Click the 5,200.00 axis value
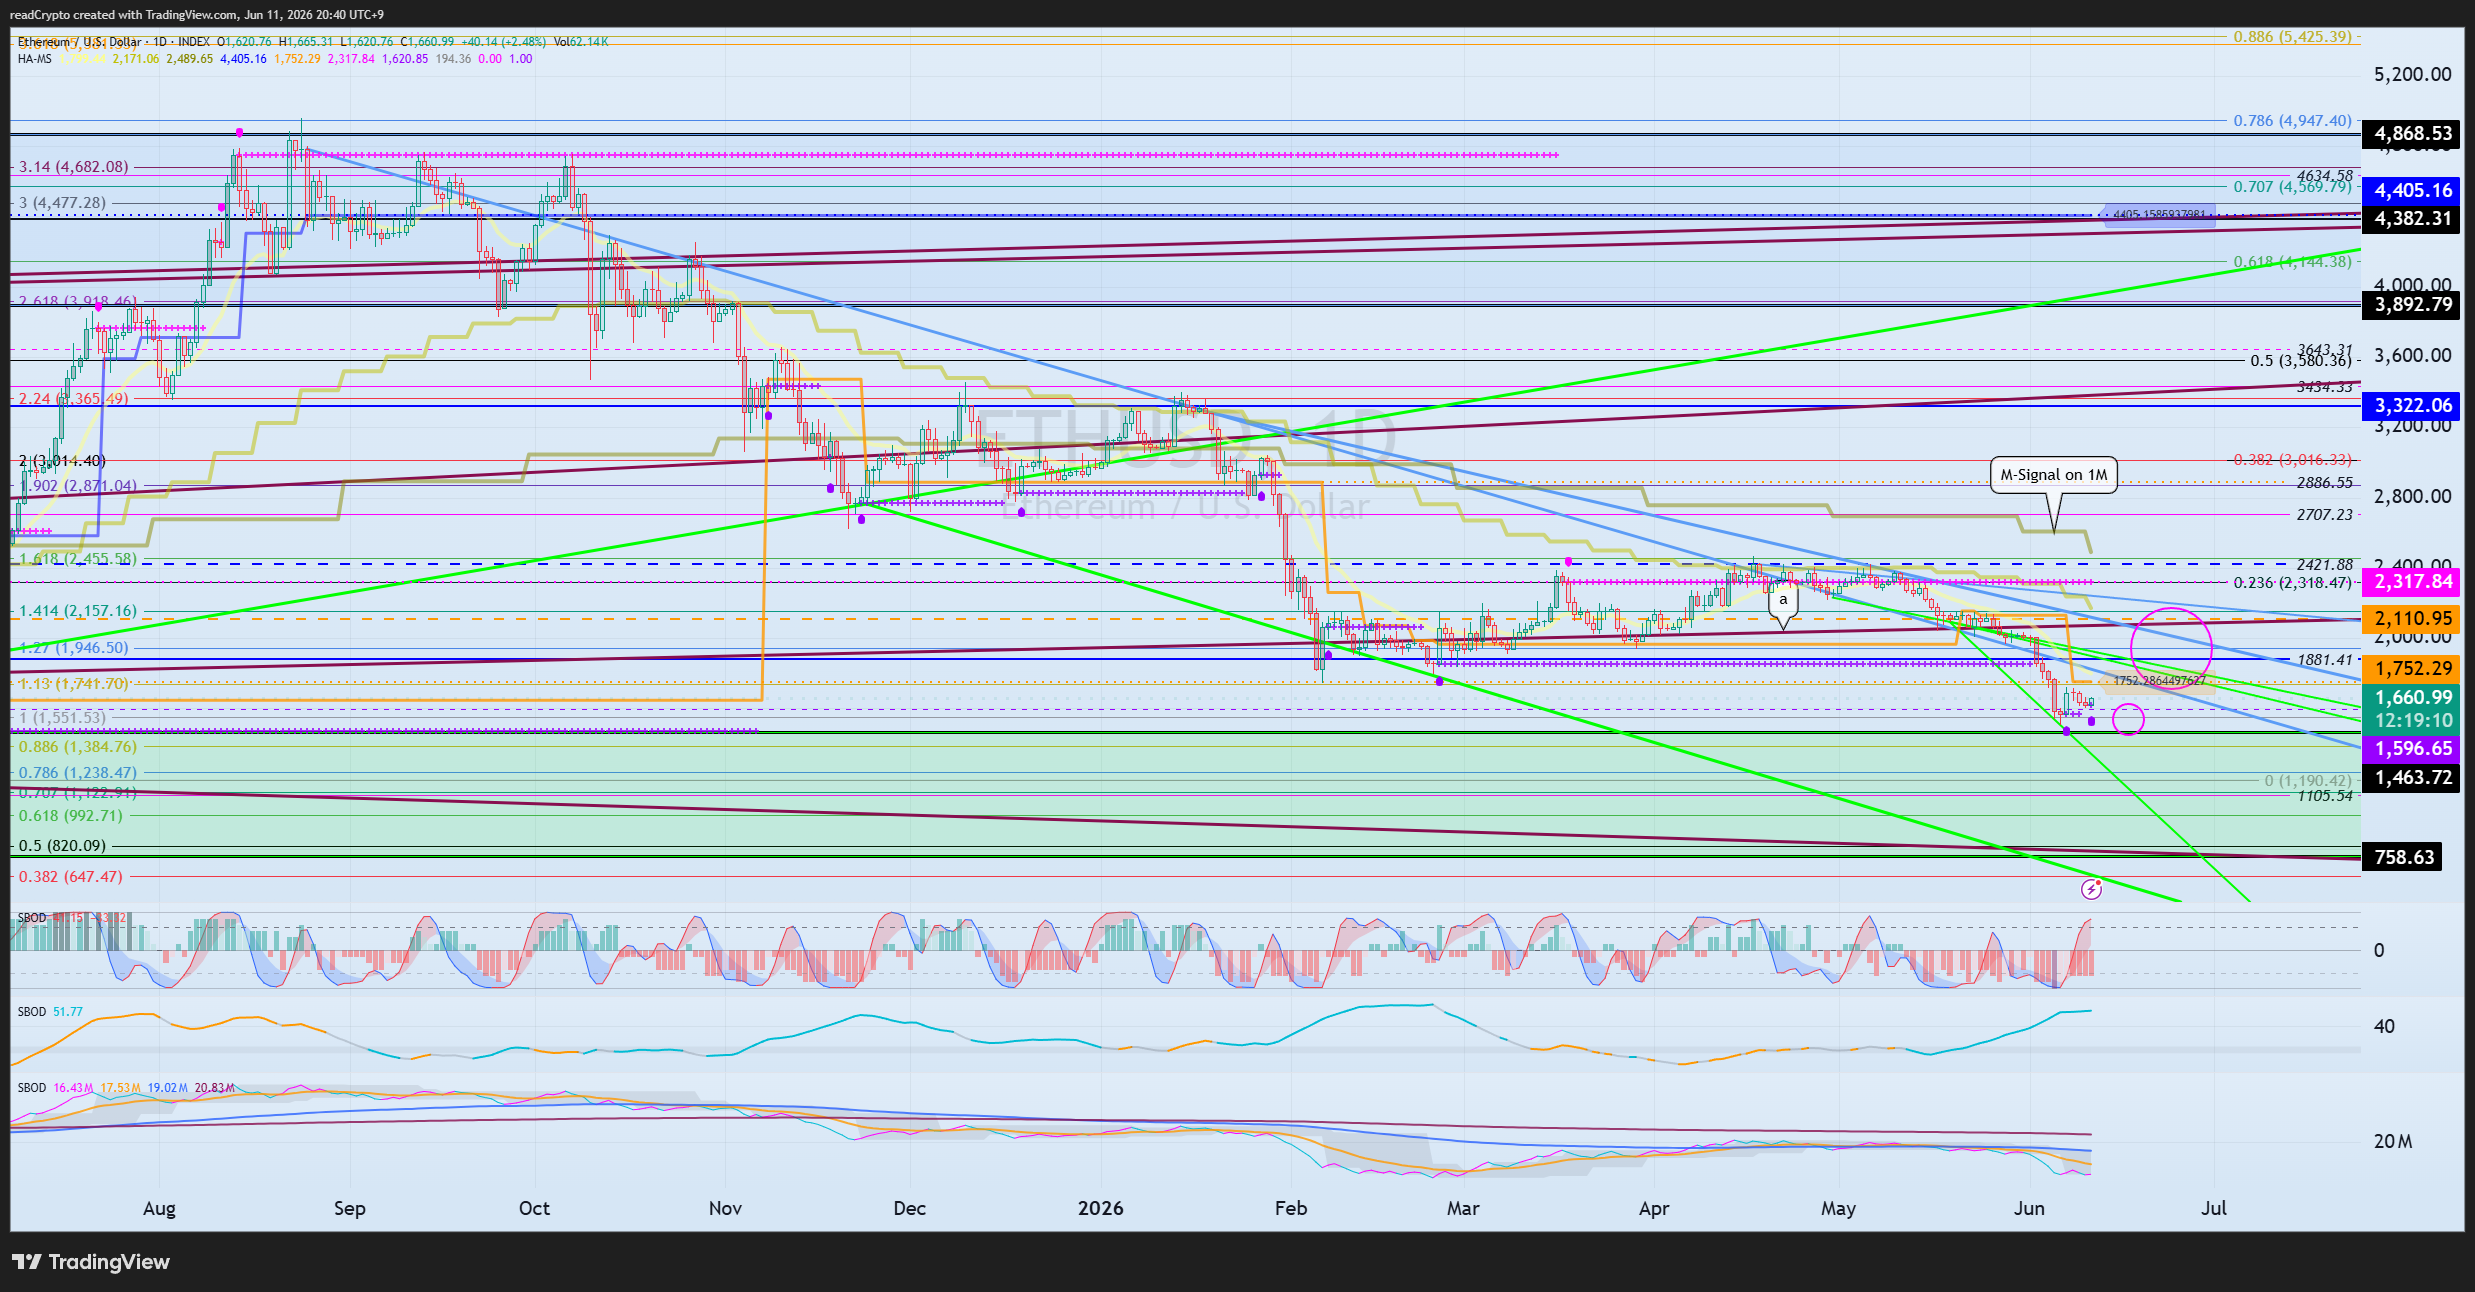Screen dimensions: 2475x1292 (2412, 75)
